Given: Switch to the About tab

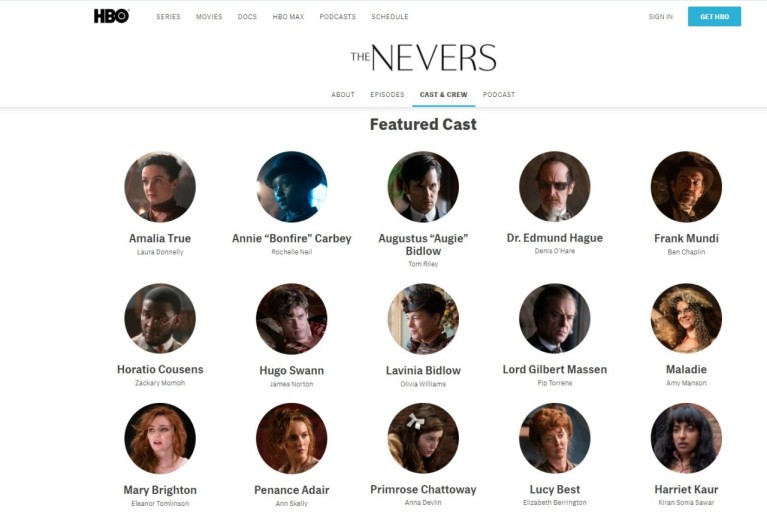Looking at the screenshot, I should (x=343, y=94).
